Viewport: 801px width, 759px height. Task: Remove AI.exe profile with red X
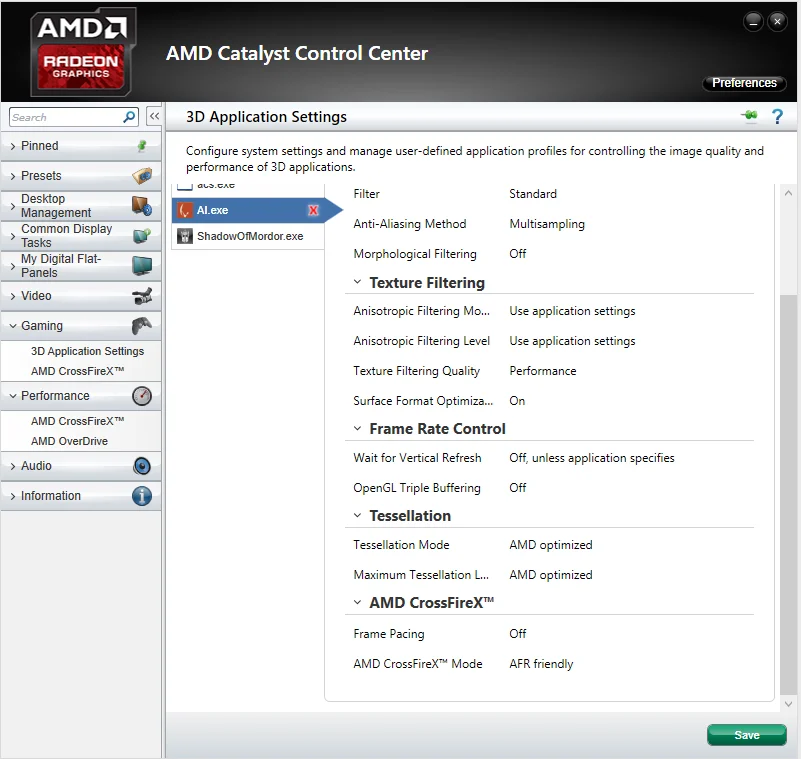313,210
